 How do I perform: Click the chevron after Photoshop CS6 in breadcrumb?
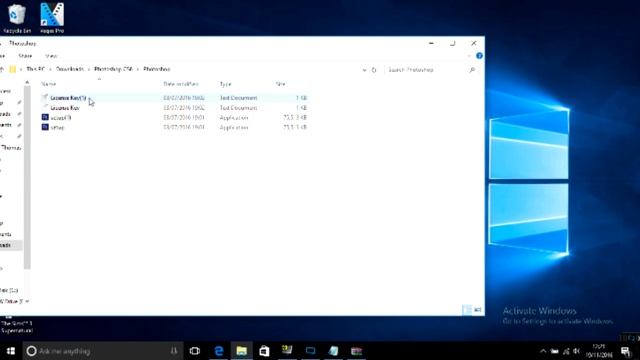coord(138,69)
